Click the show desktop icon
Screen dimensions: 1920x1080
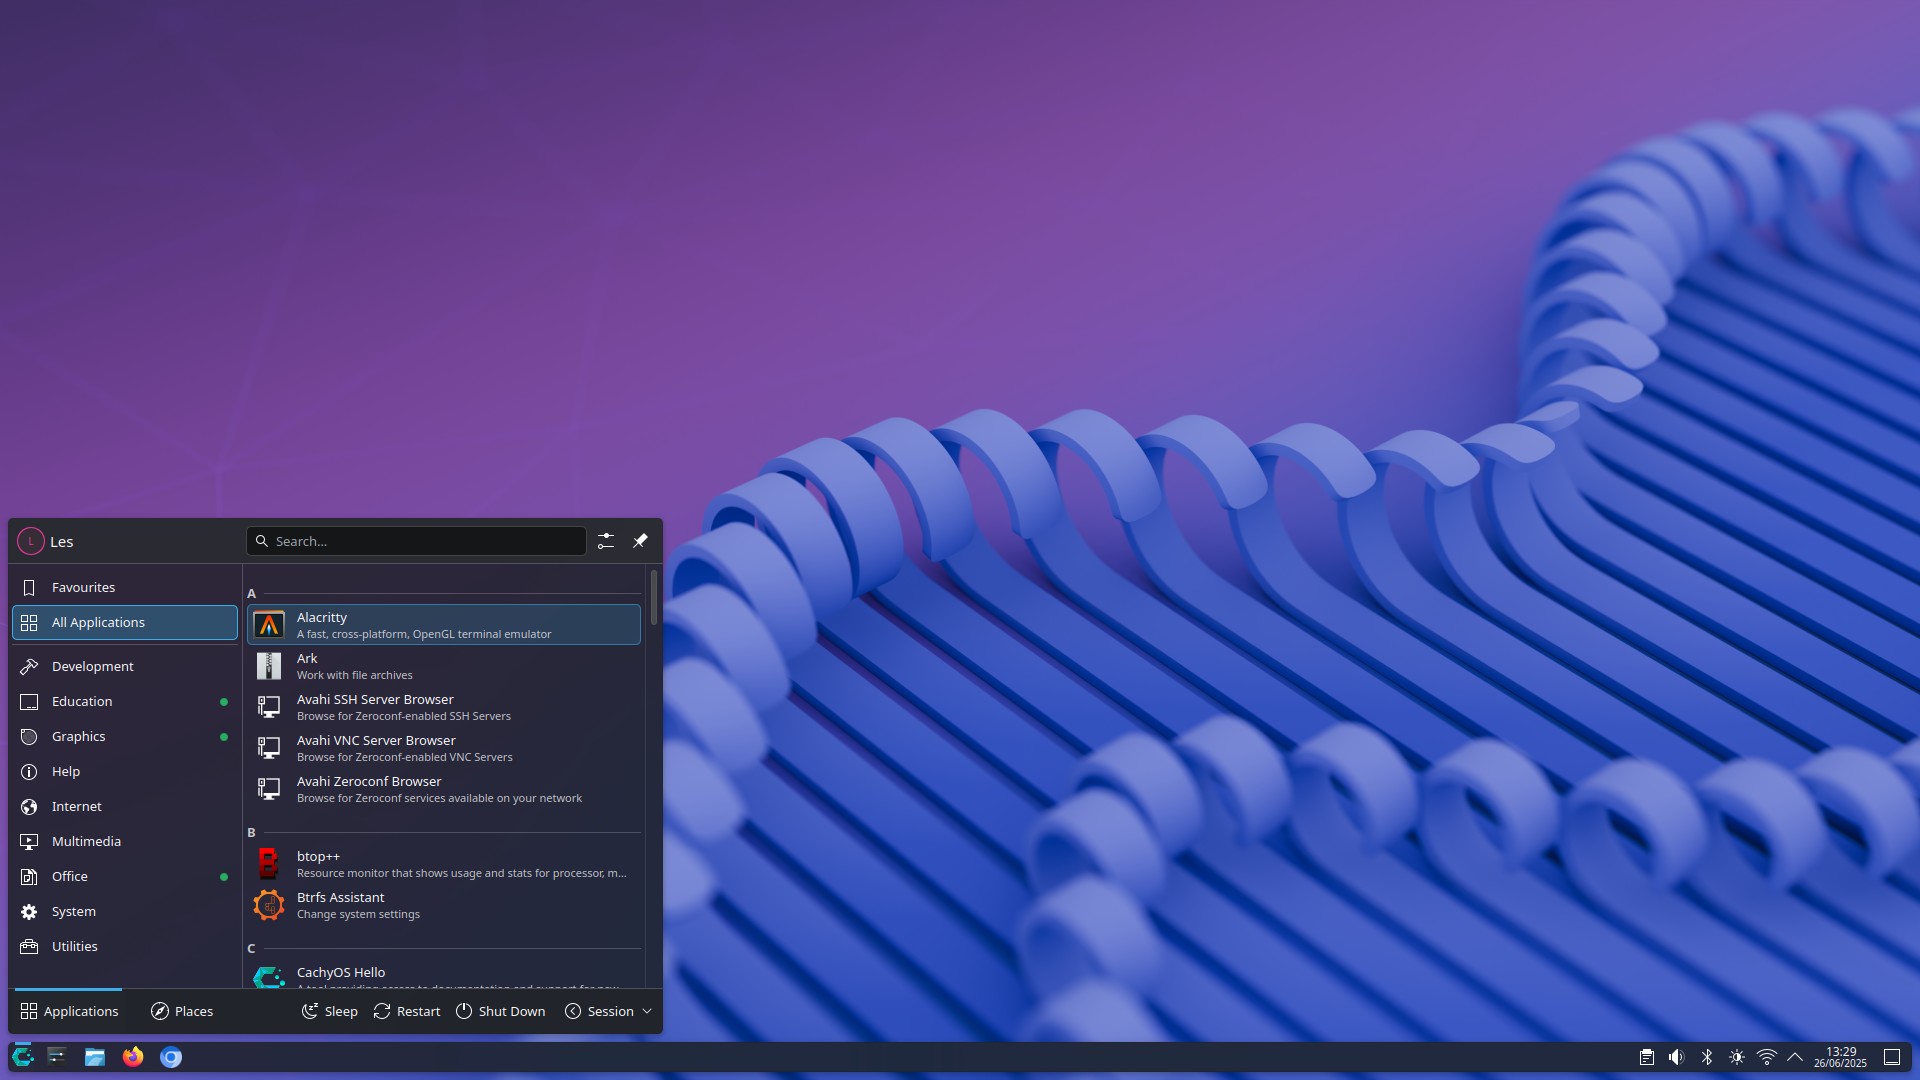pos(1892,1057)
